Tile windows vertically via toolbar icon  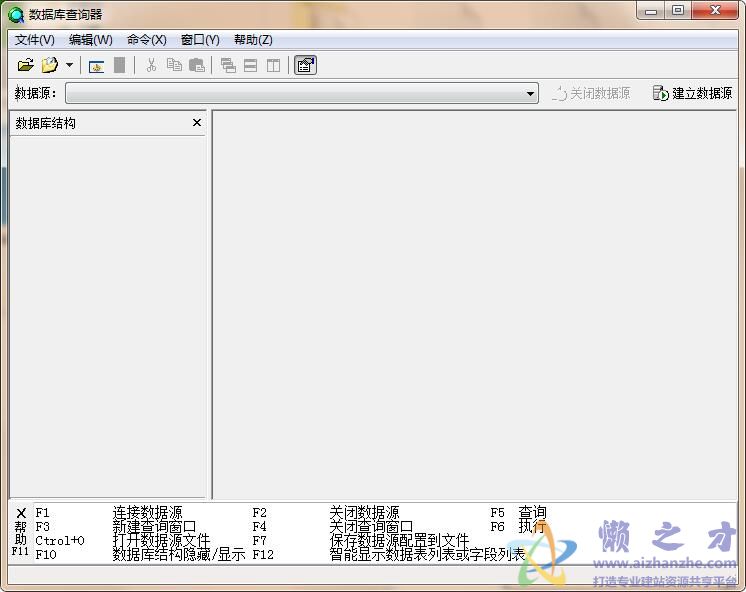[273, 66]
